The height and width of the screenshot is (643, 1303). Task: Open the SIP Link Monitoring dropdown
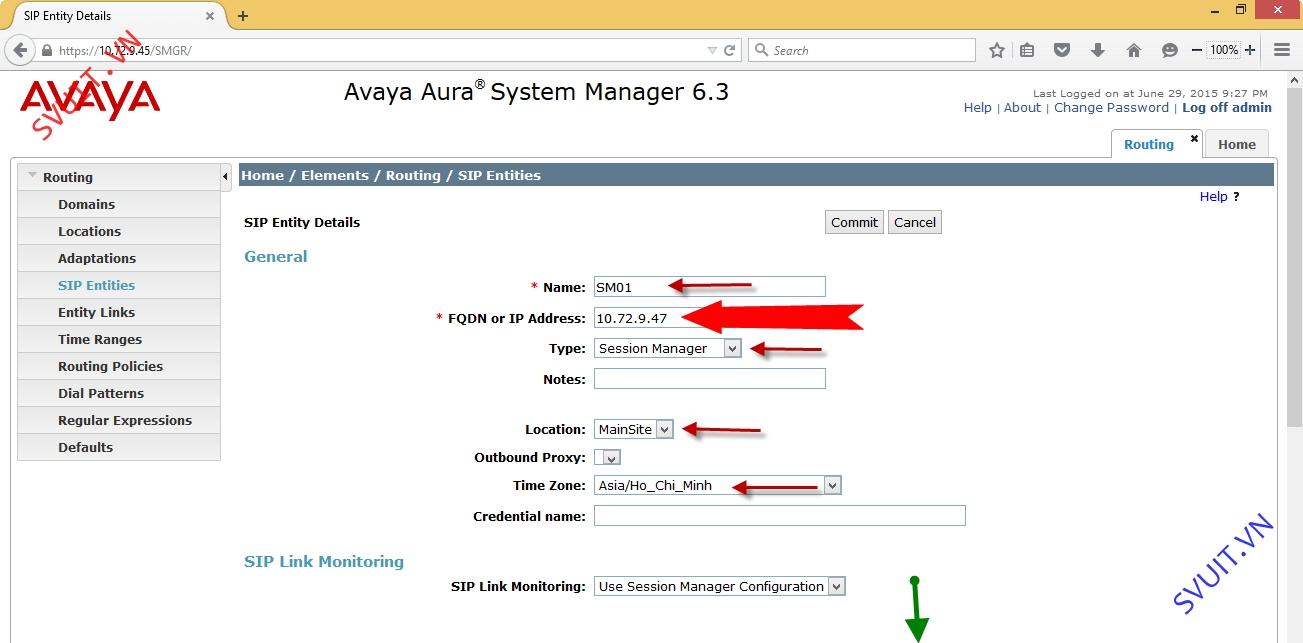coord(720,586)
